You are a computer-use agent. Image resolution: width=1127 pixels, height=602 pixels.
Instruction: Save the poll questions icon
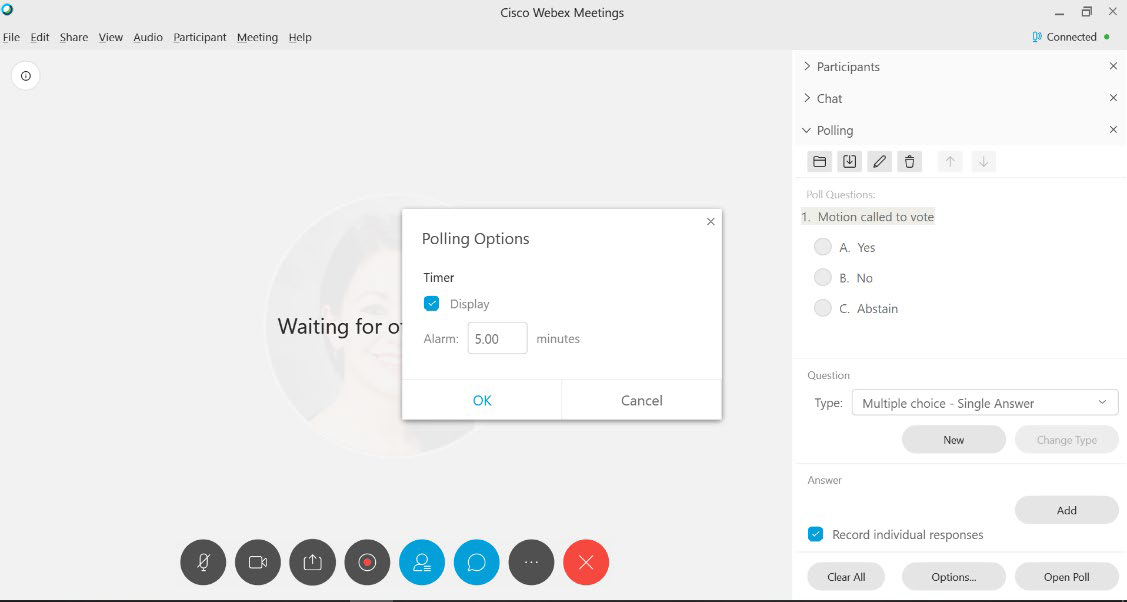[850, 162]
